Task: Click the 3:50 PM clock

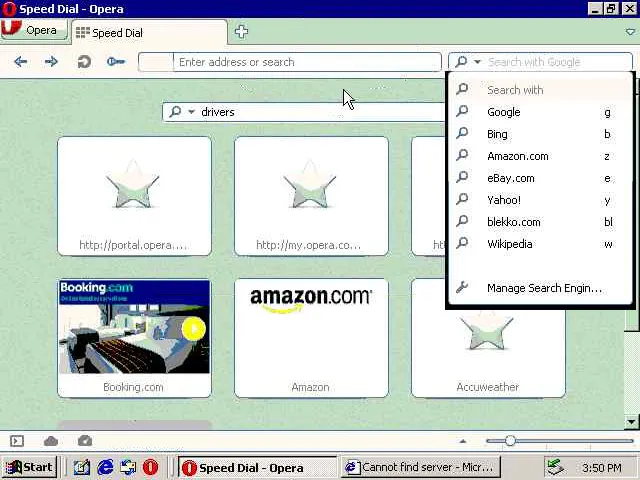Action: pyautogui.click(x=602, y=468)
